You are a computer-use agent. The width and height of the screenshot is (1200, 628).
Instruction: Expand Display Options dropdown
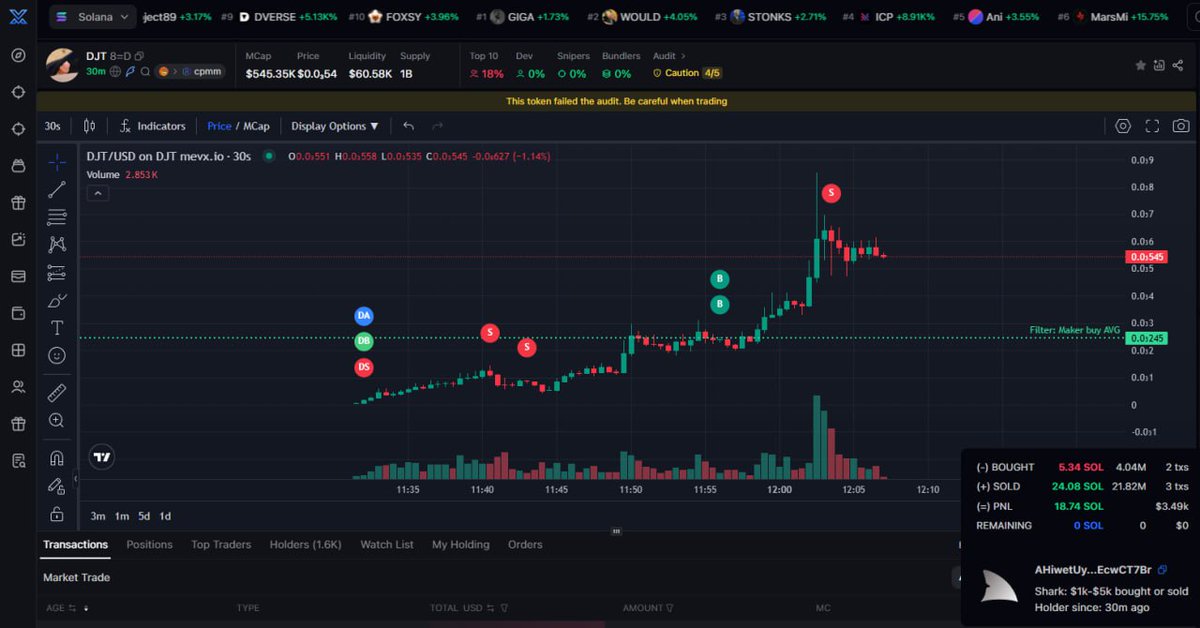pyautogui.click(x=335, y=126)
